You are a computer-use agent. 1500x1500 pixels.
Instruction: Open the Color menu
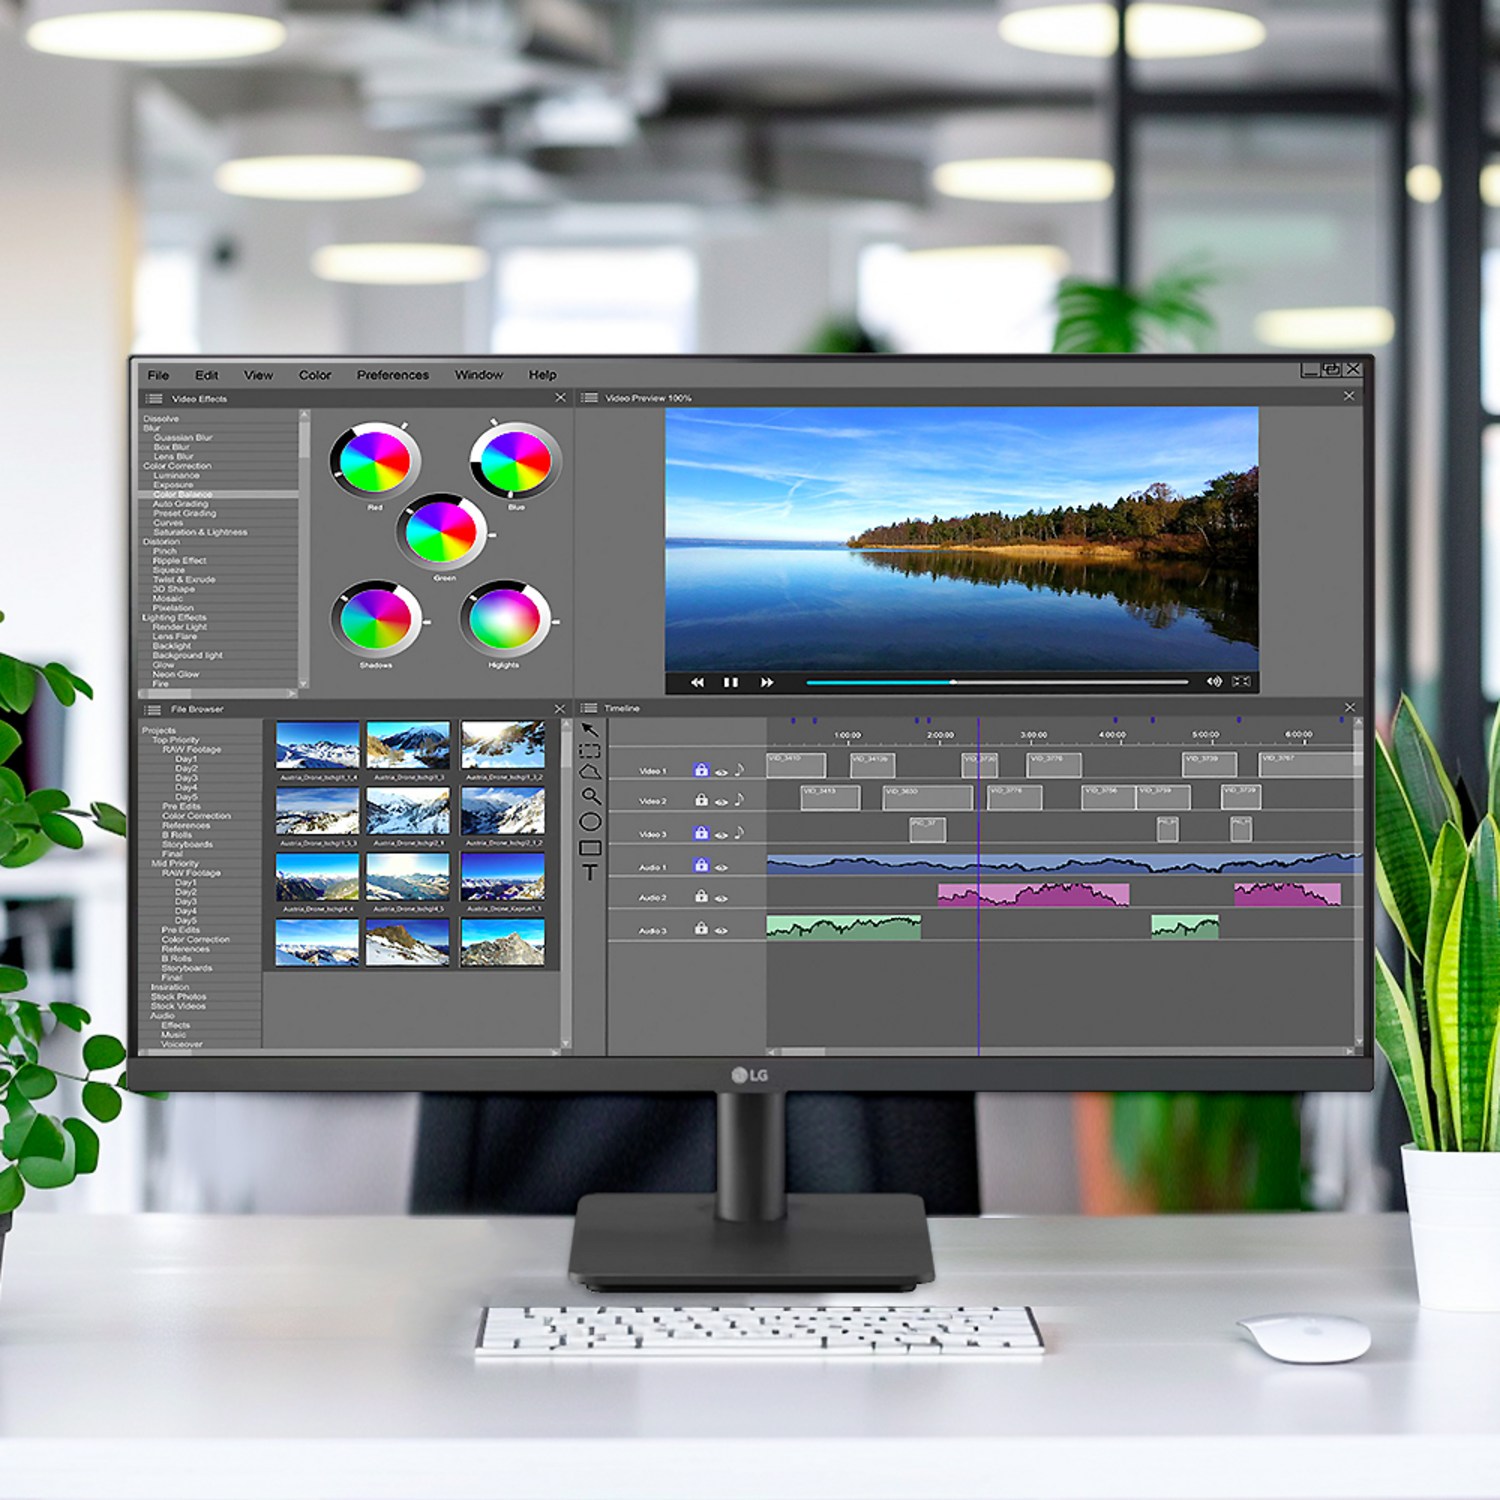click(x=314, y=375)
